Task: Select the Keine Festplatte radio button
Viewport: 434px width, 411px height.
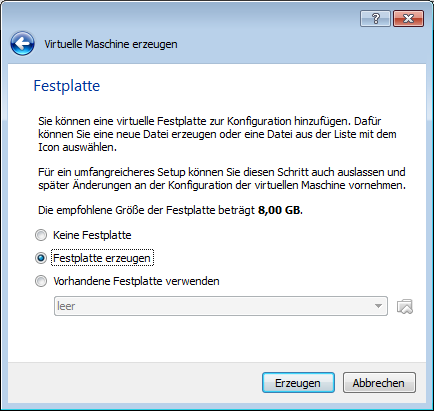Action: 41,235
